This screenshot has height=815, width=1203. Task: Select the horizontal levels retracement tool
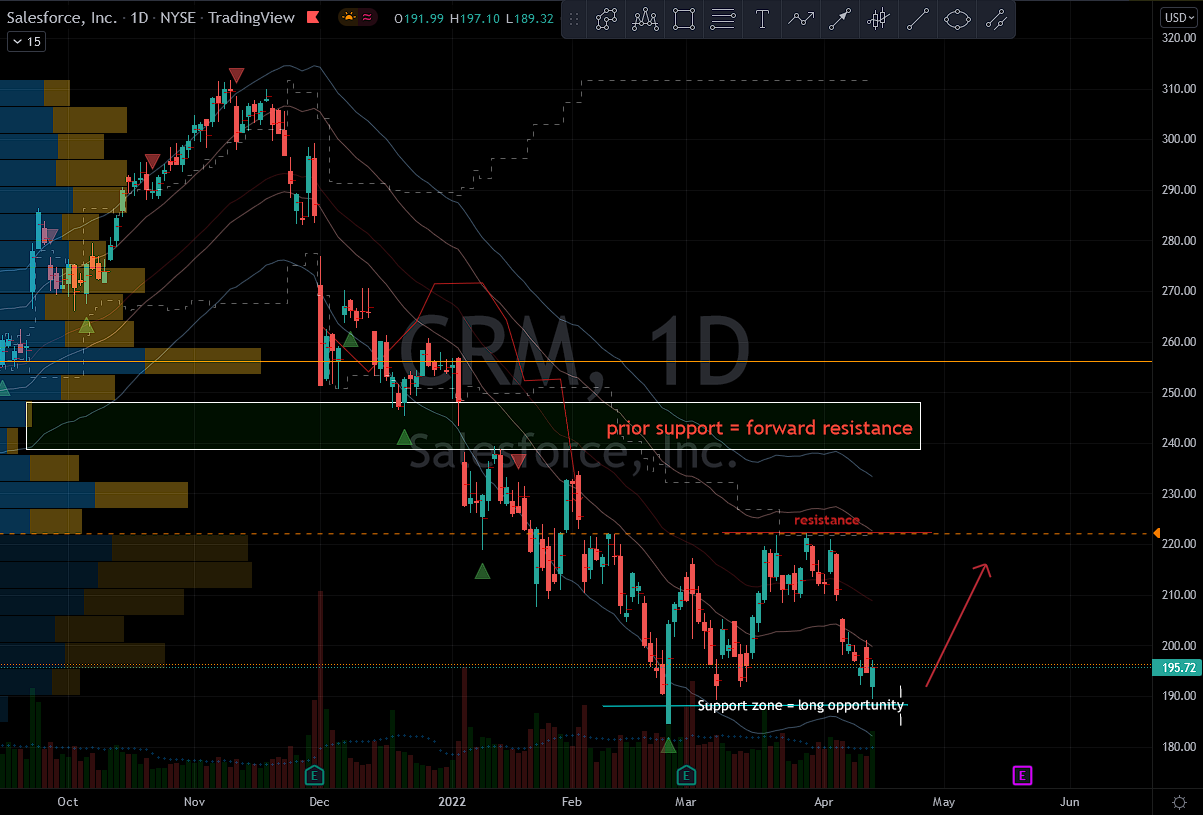tap(723, 18)
